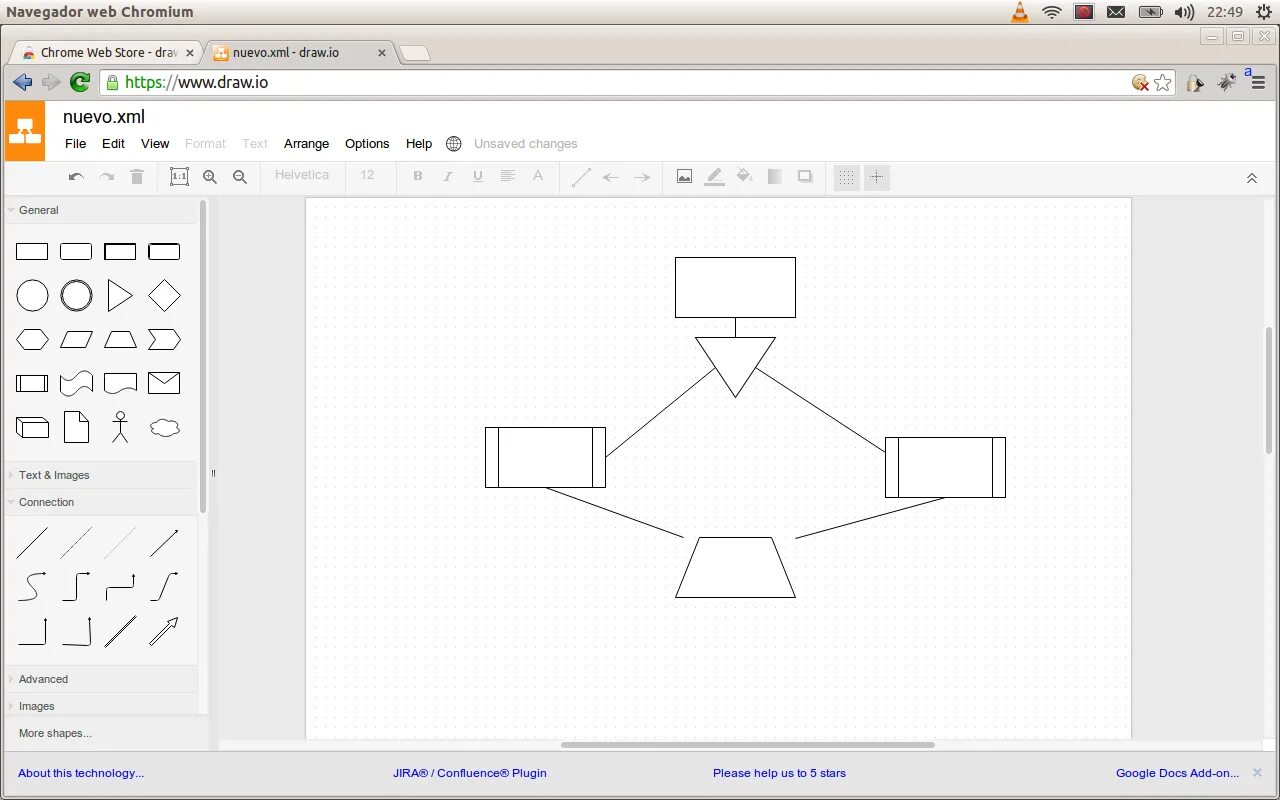
Task: Click the draw.io orange logo
Action: click(x=25, y=131)
